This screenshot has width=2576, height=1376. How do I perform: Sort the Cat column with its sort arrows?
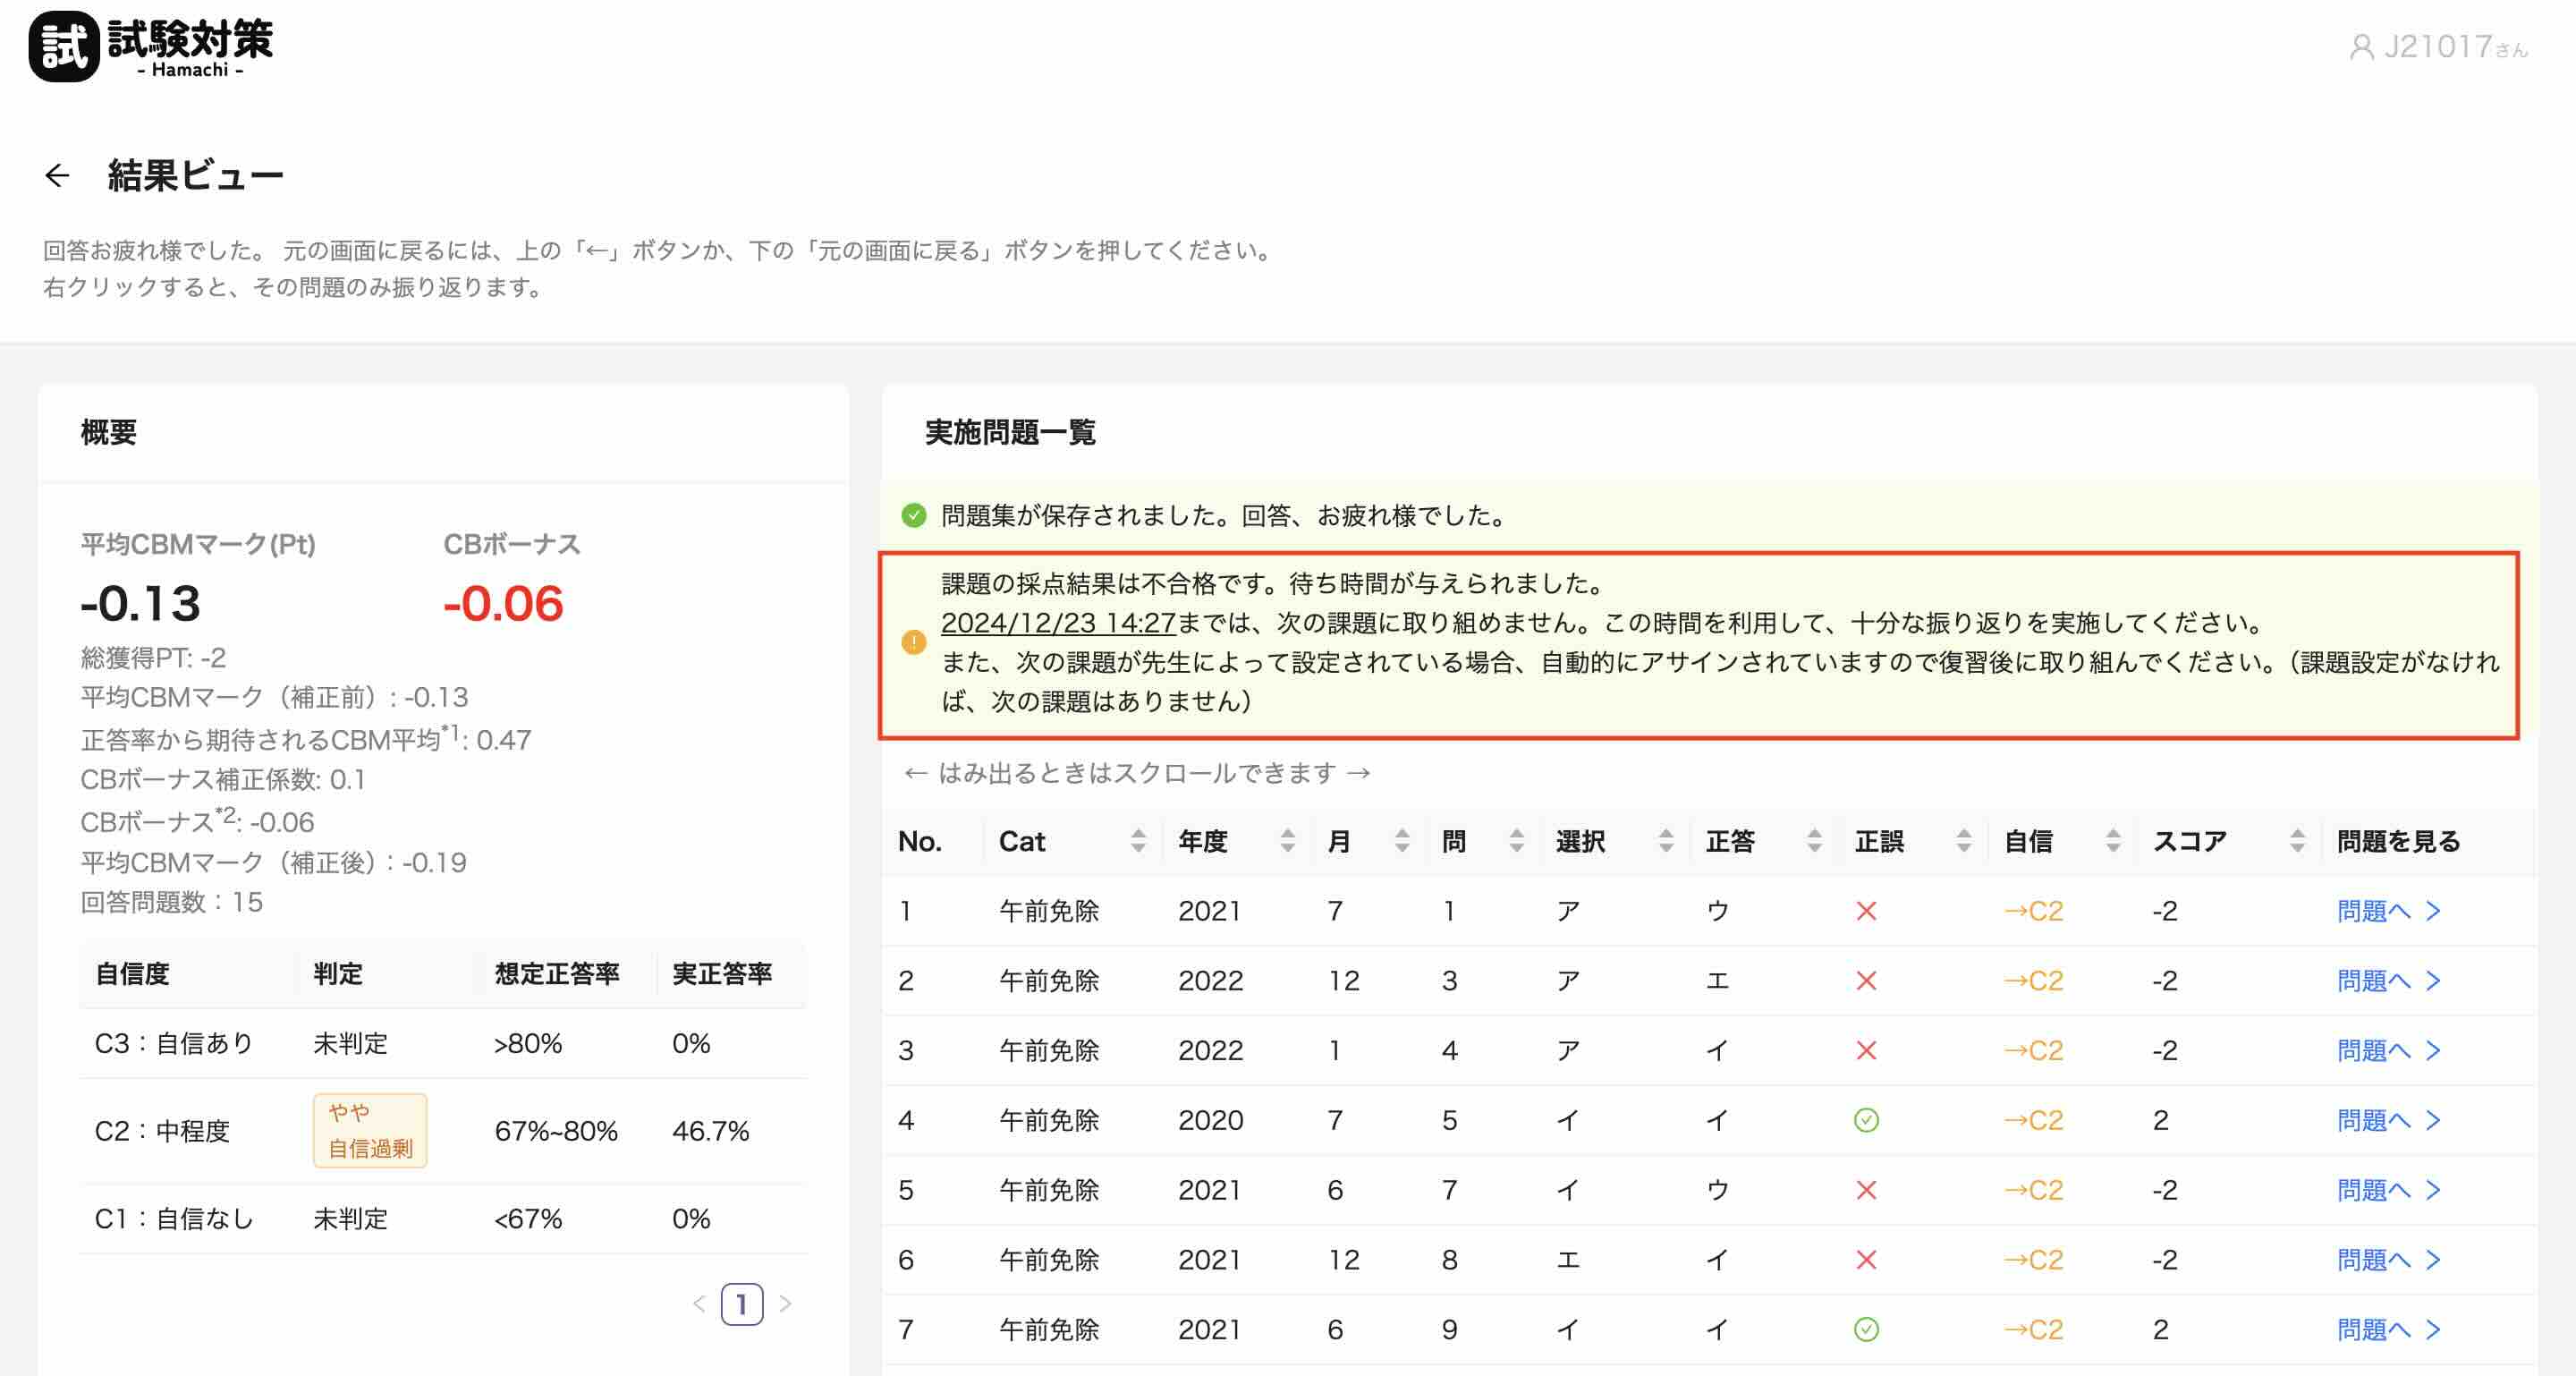pyautogui.click(x=1140, y=841)
